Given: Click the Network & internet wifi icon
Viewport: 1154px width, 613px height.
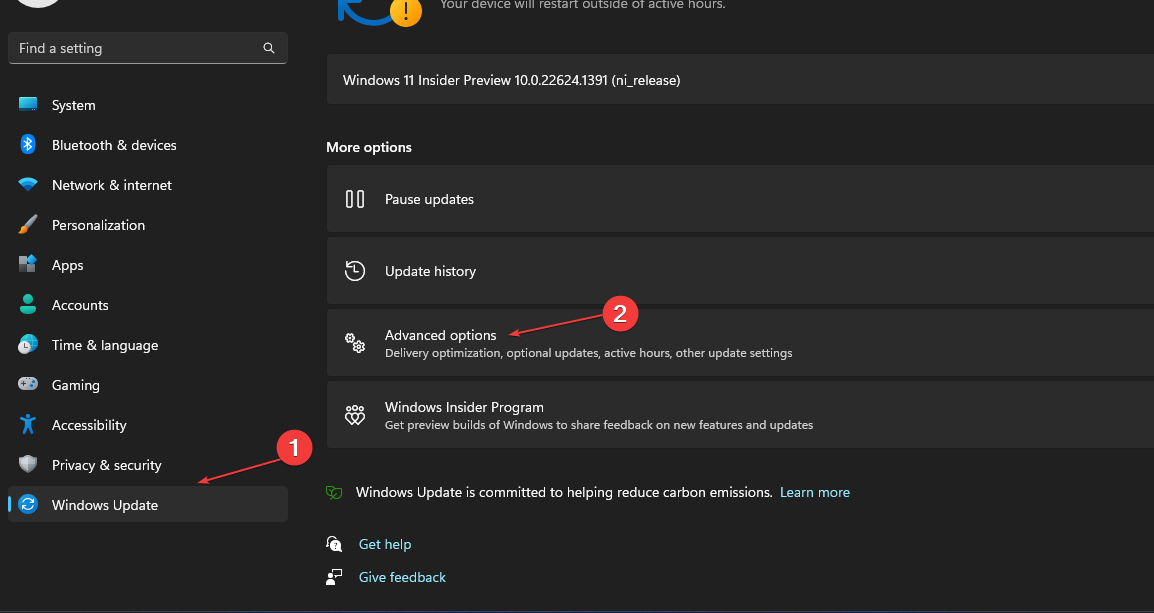Looking at the screenshot, I should click(28, 185).
